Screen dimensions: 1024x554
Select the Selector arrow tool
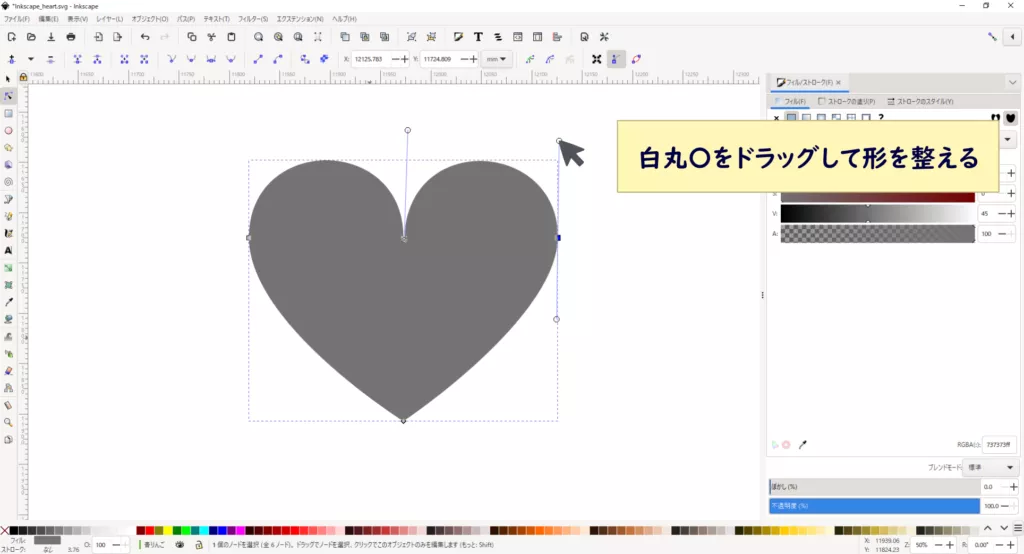8,79
